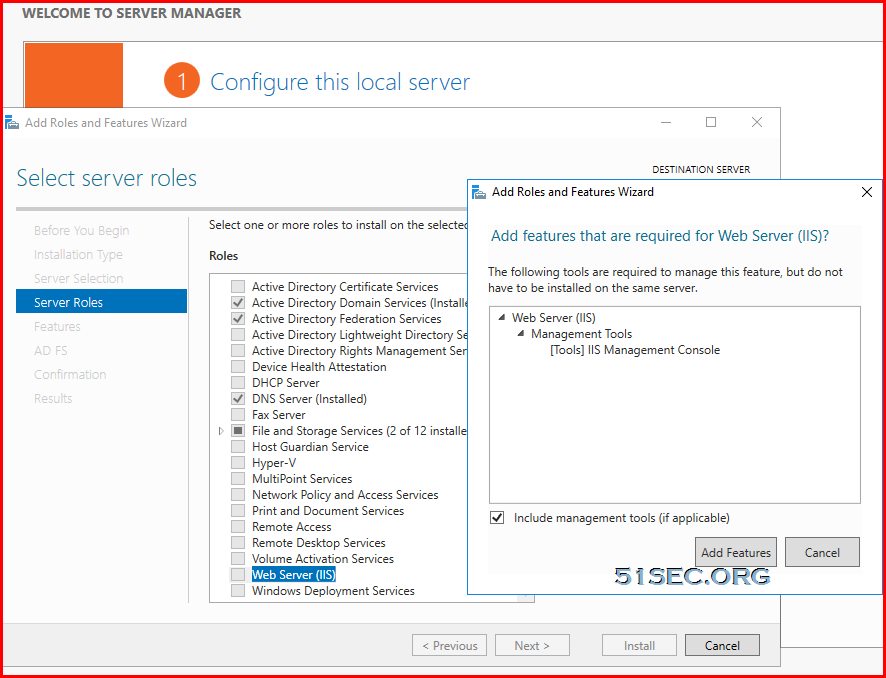The width and height of the screenshot is (886, 678).
Task: Select the Fax Server role checkbox
Action: coord(238,415)
